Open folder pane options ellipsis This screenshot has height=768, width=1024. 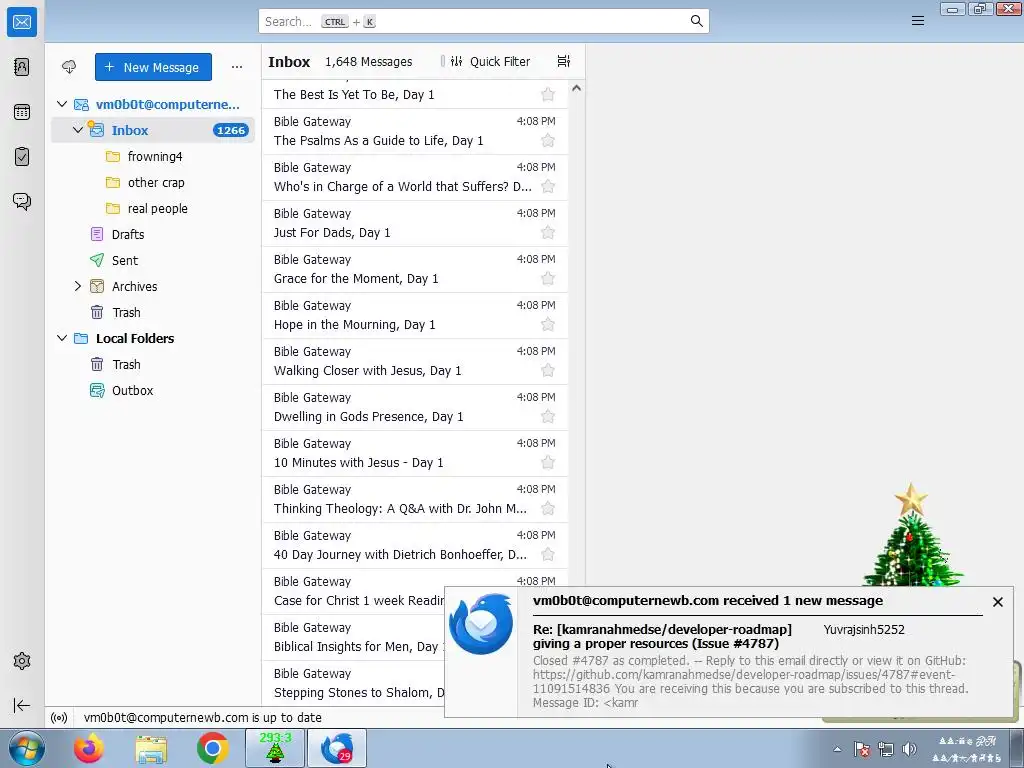tap(236, 67)
